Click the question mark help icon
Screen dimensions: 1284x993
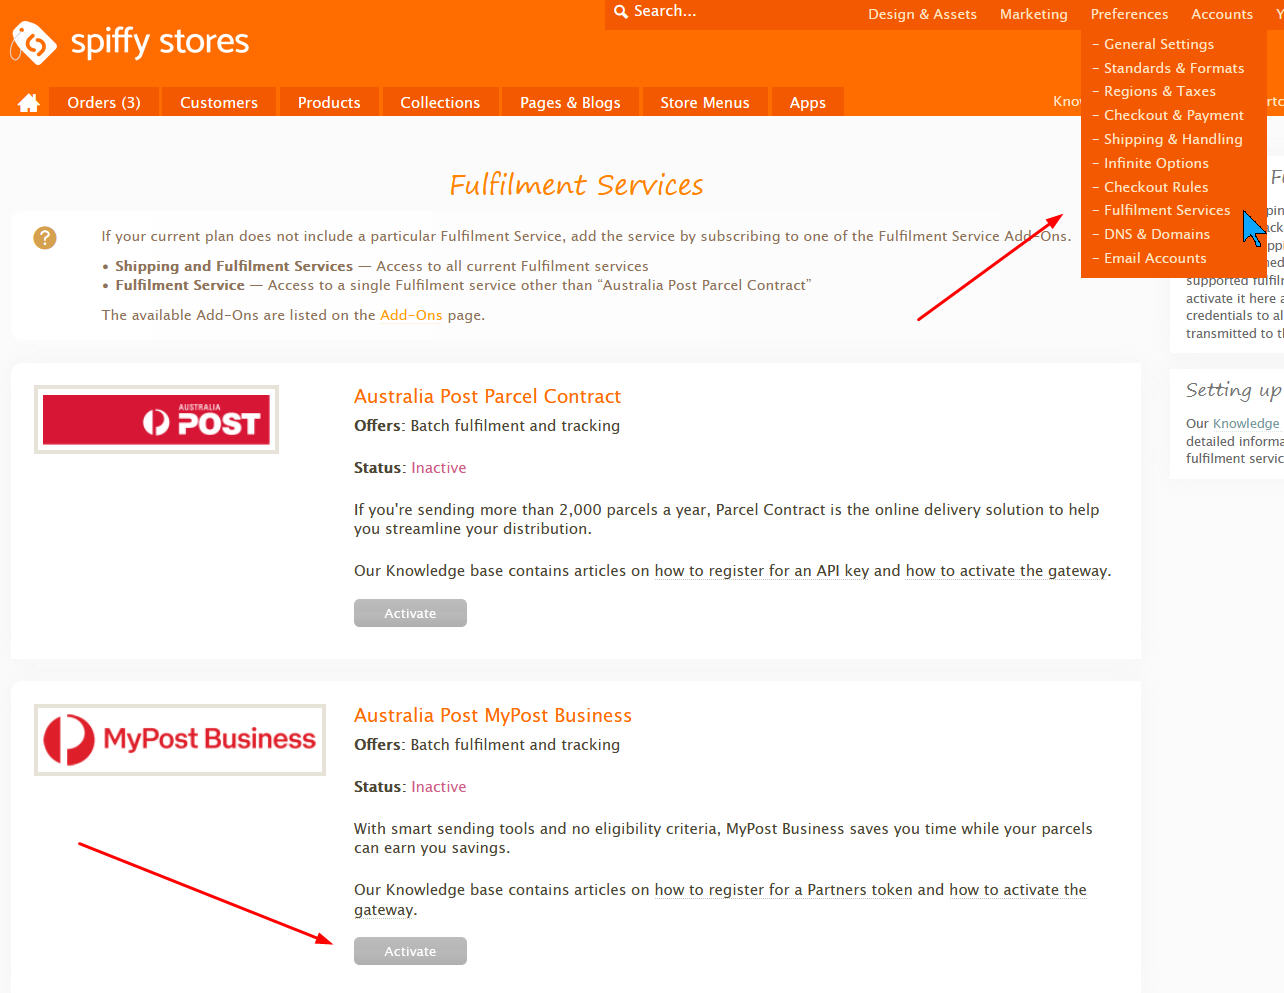[x=45, y=238]
